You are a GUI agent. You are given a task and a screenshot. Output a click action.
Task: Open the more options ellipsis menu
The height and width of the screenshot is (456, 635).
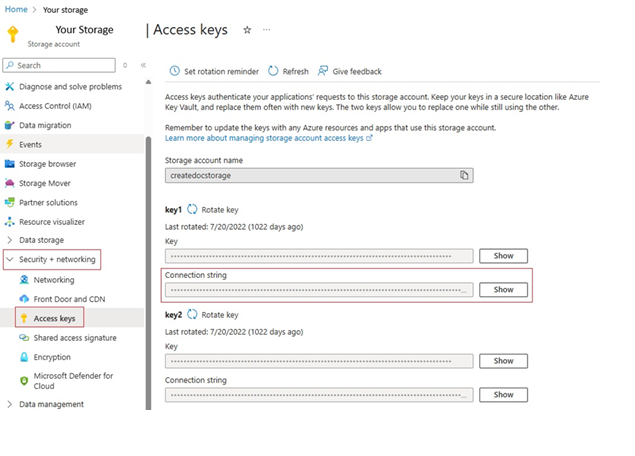point(266,30)
